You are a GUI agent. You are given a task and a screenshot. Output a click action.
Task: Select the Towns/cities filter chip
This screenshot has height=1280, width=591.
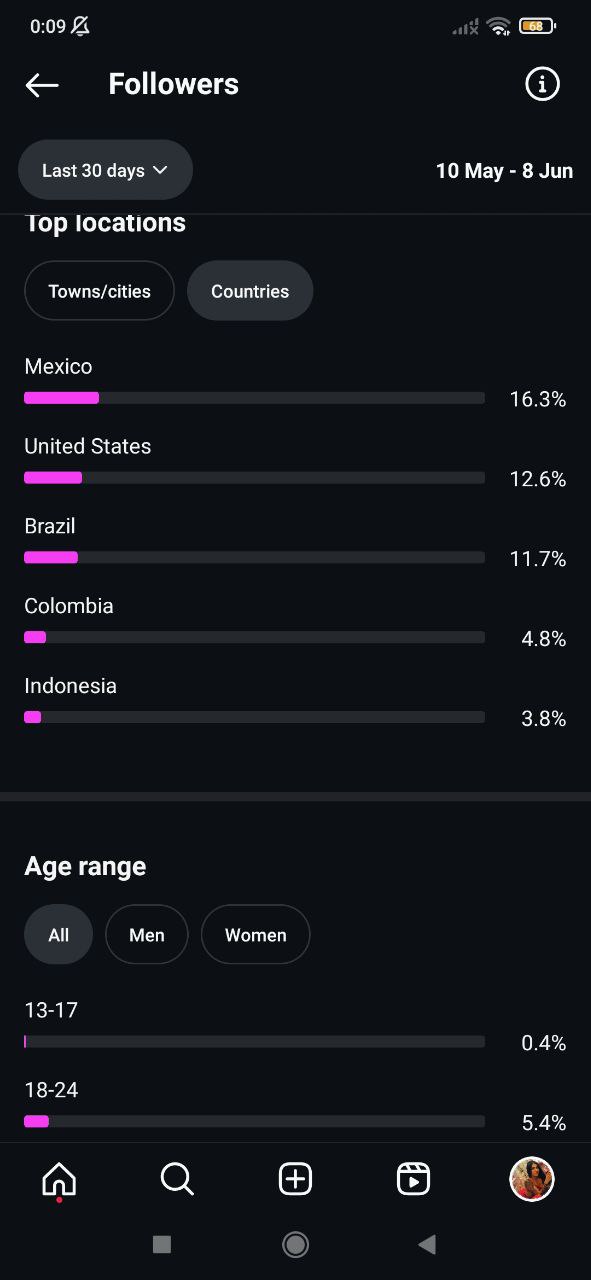tap(99, 291)
